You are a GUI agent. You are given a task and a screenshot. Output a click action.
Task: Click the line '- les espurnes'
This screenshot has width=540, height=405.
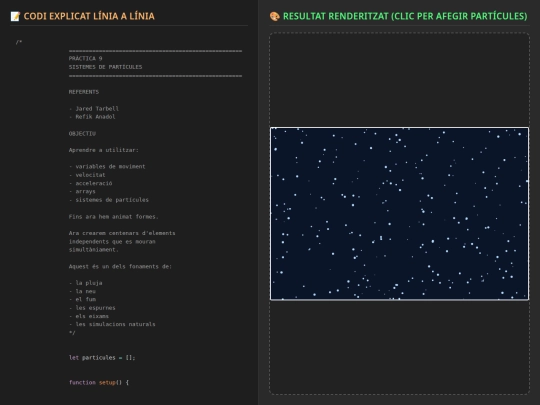(x=92, y=308)
